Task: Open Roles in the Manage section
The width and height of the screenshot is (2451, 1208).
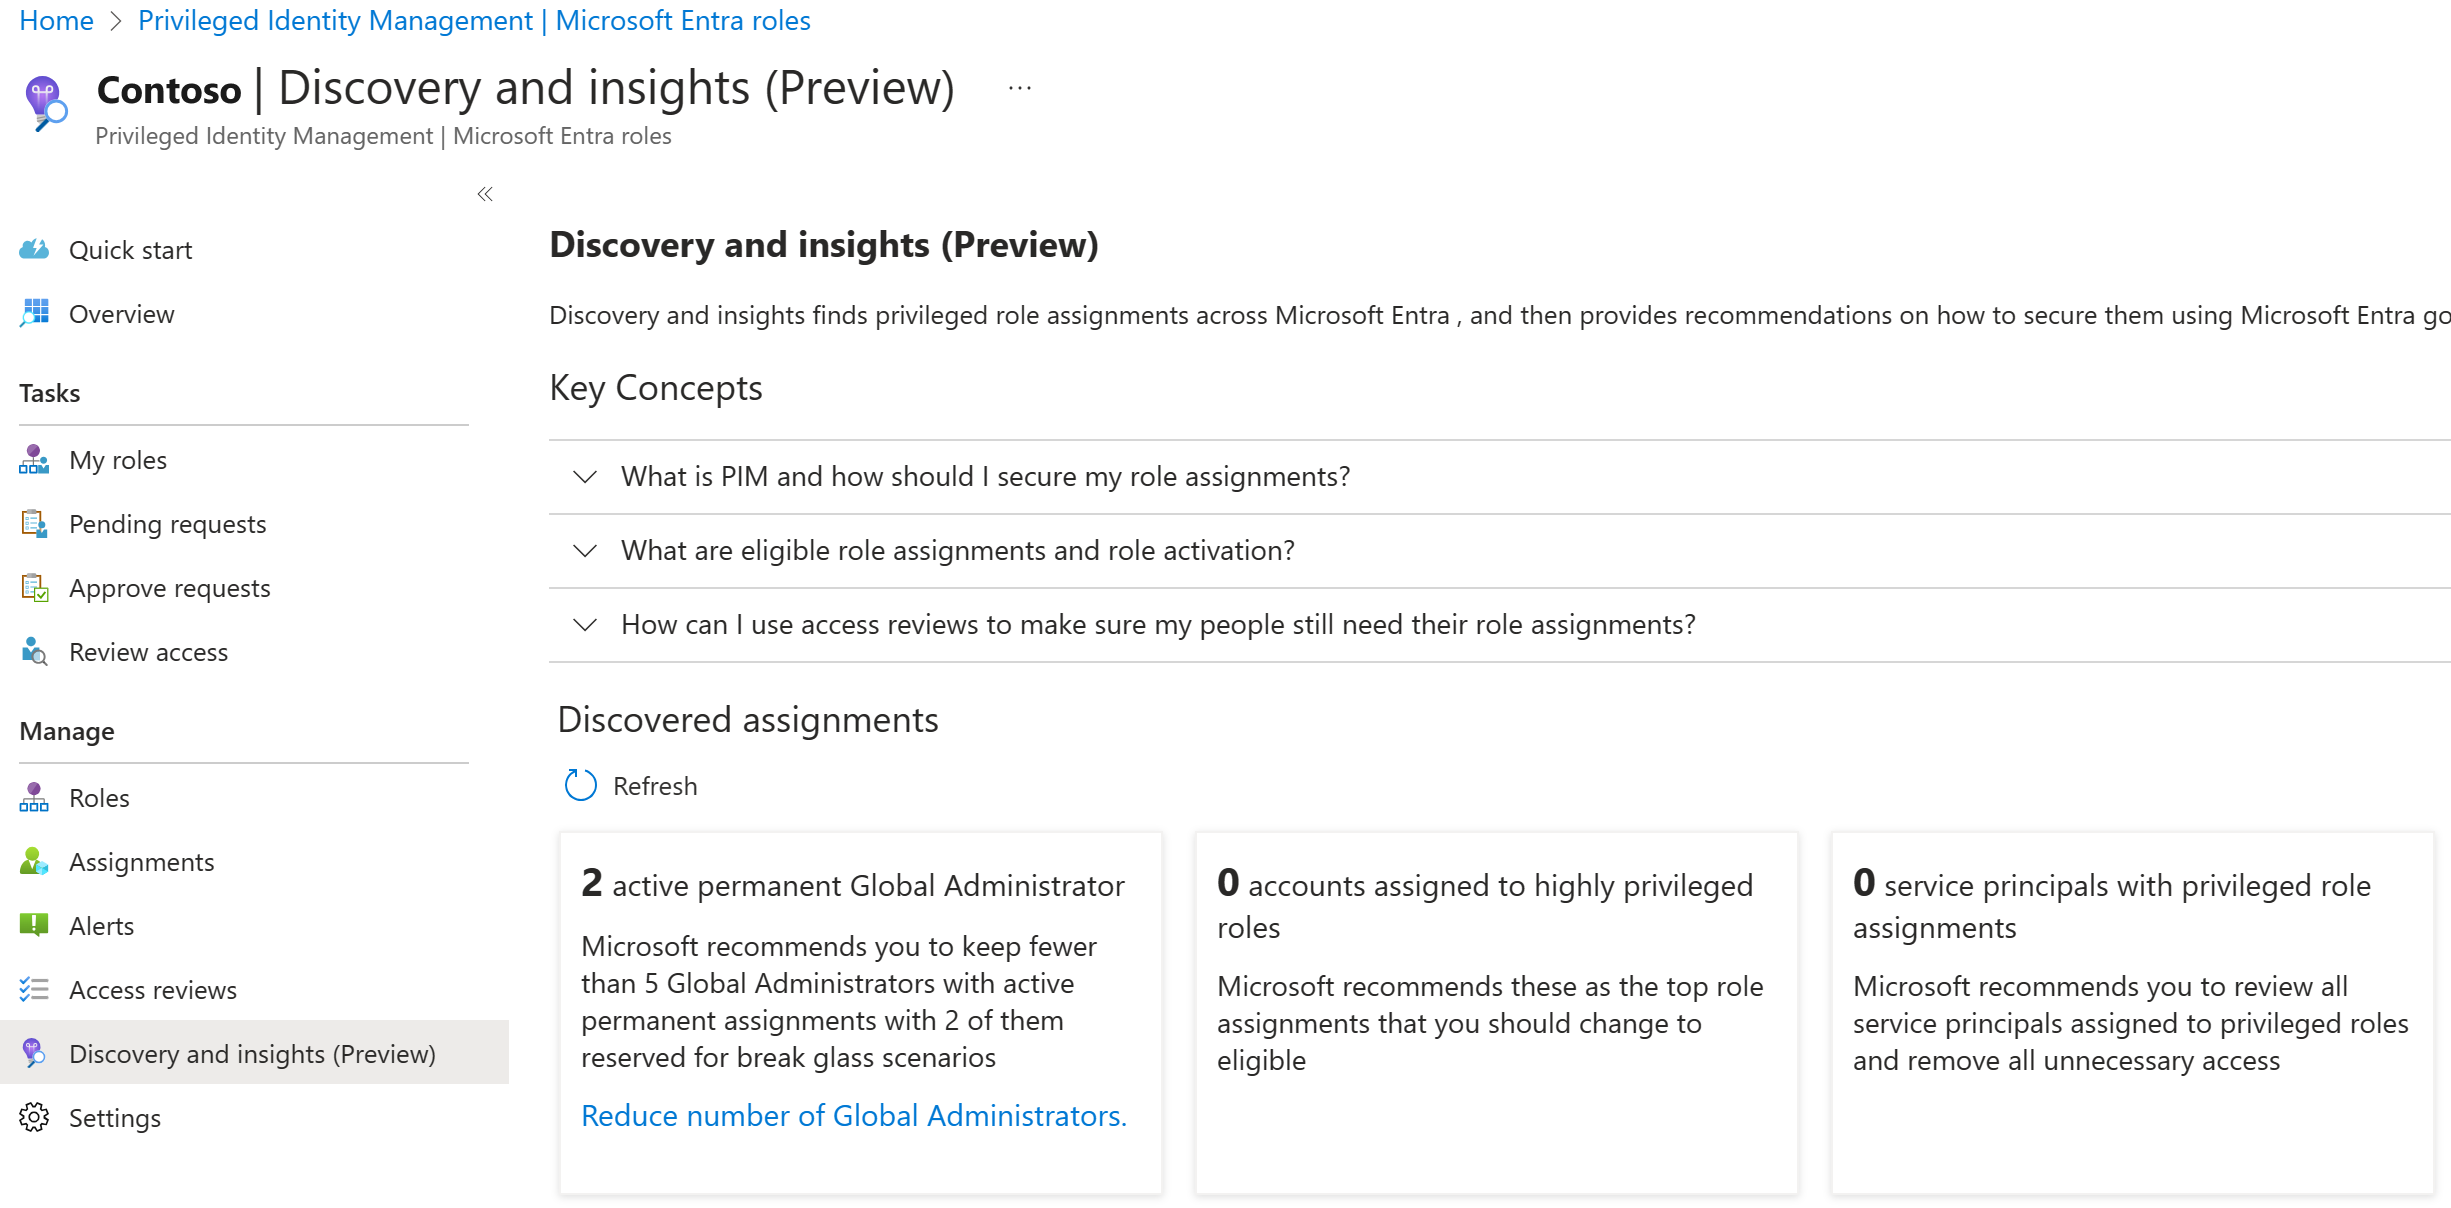Action: pyautogui.click(x=99, y=798)
